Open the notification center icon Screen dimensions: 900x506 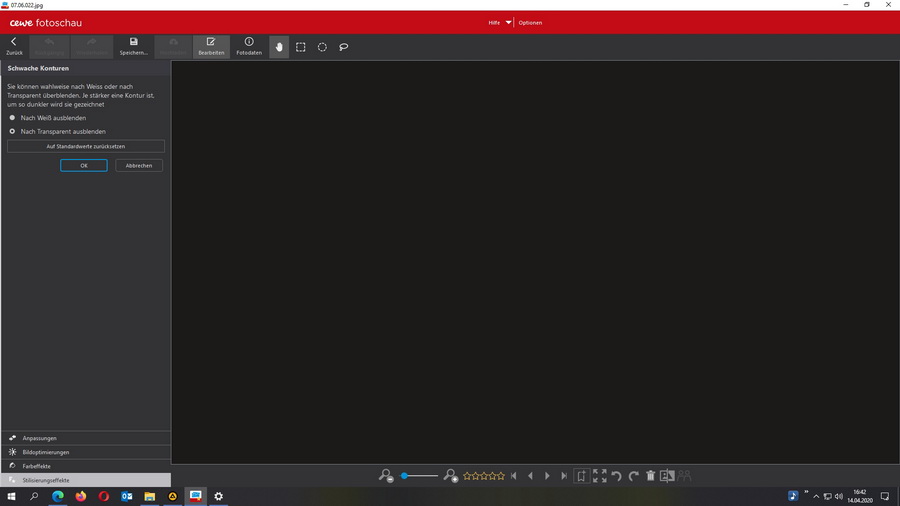pos(885,496)
